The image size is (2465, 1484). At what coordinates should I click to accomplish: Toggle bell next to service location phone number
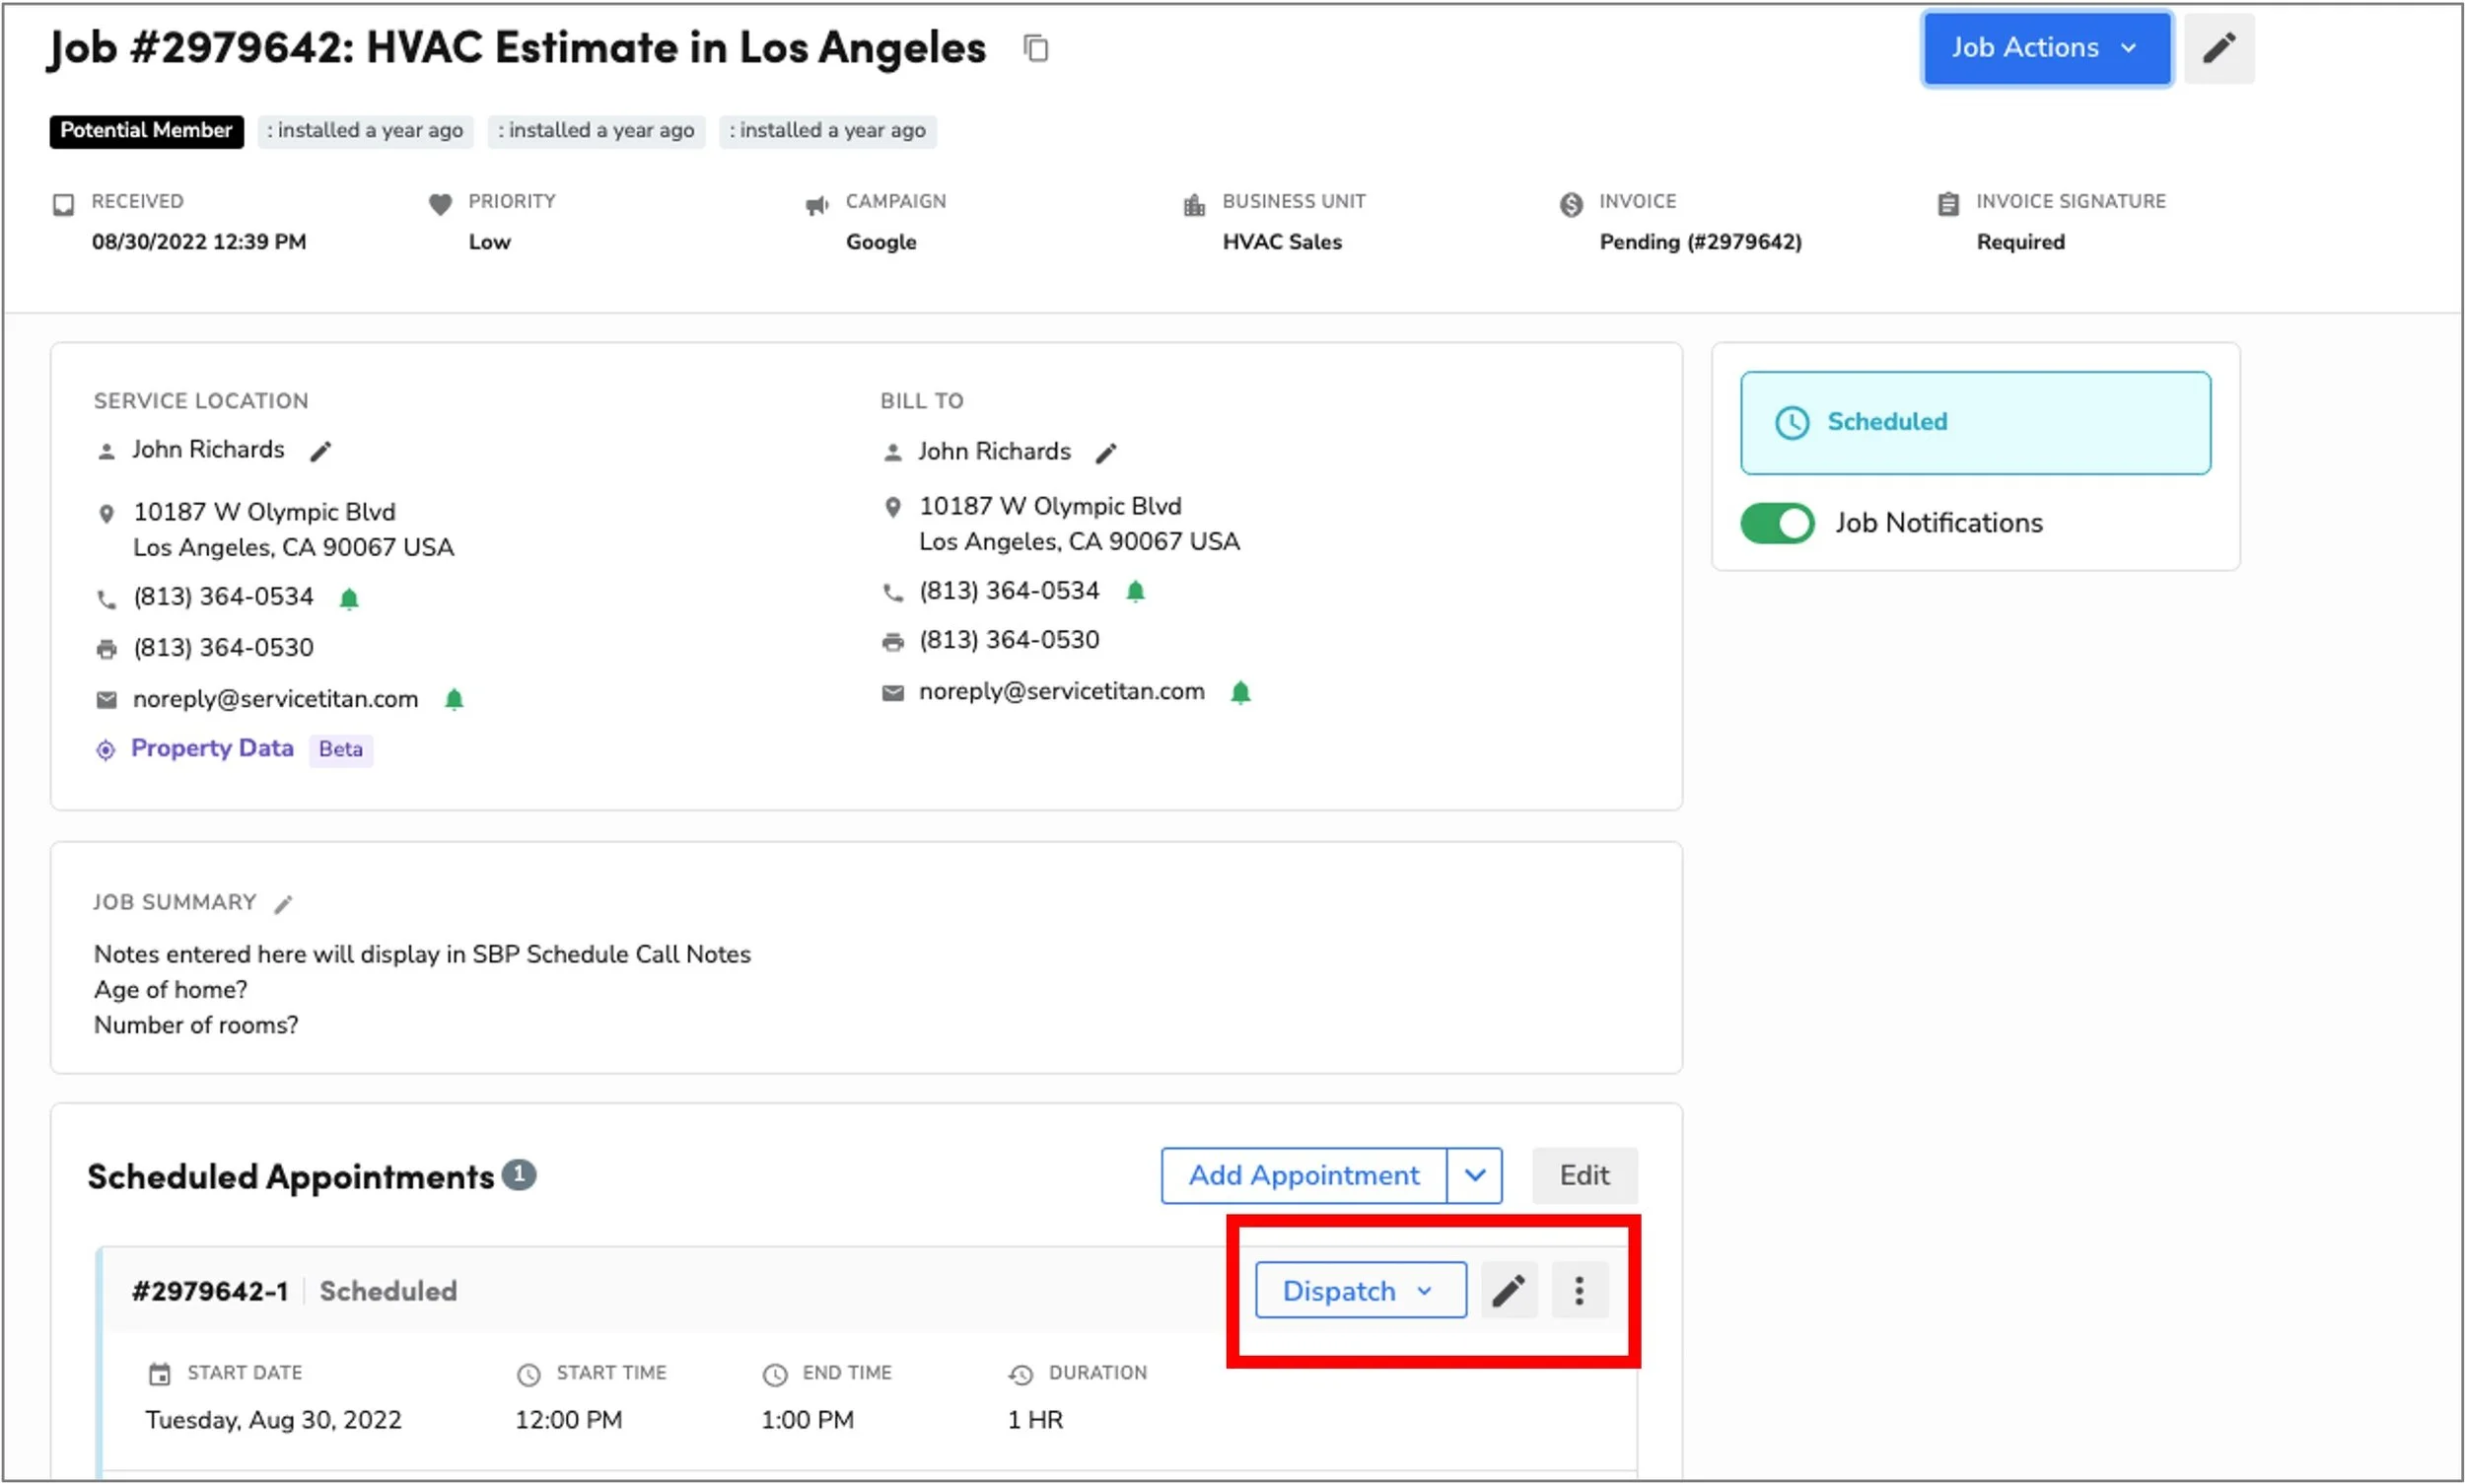click(x=349, y=598)
